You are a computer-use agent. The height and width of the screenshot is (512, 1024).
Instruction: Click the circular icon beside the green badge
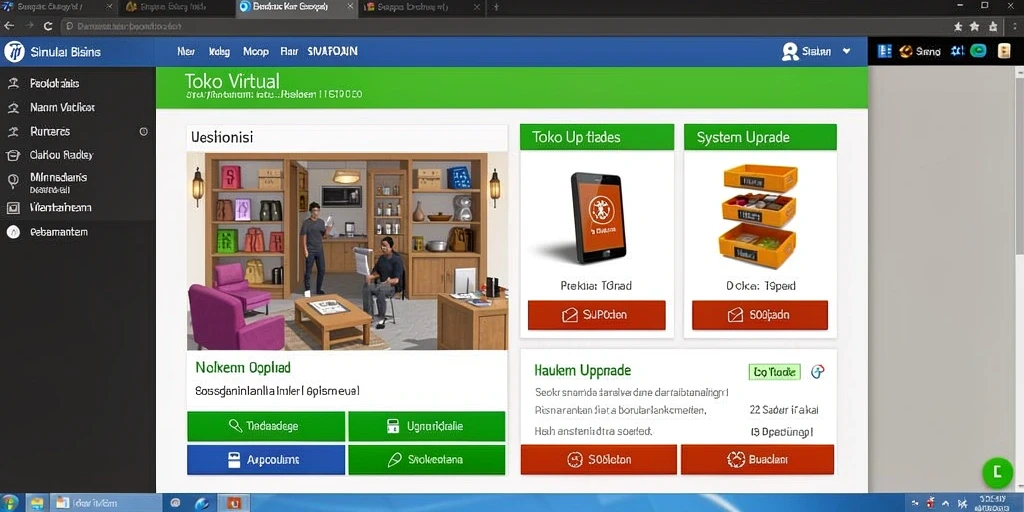coord(818,372)
